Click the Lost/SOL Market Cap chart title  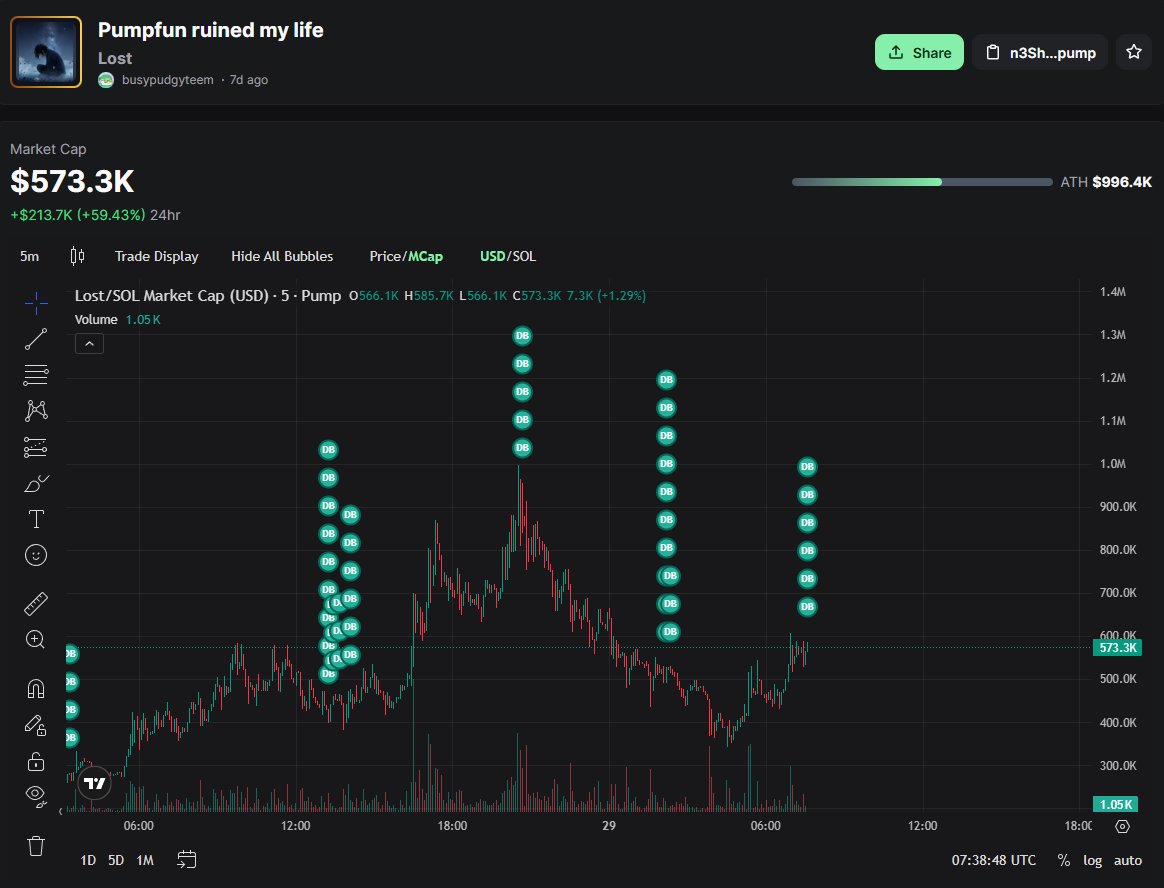[x=208, y=296]
